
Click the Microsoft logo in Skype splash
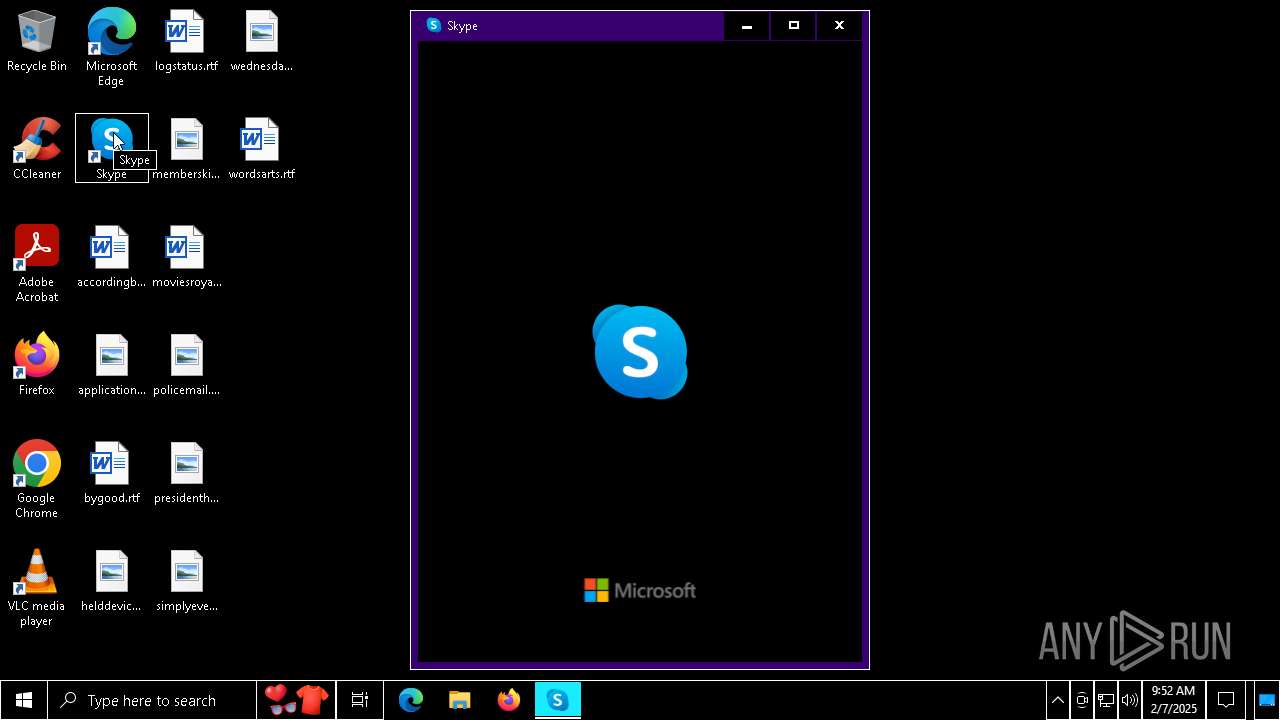640,591
